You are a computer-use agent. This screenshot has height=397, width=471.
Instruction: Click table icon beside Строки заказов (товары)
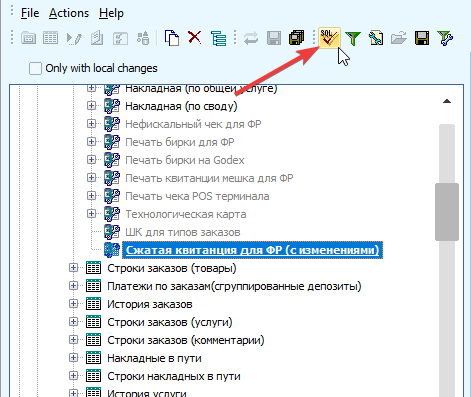coord(93,268)
